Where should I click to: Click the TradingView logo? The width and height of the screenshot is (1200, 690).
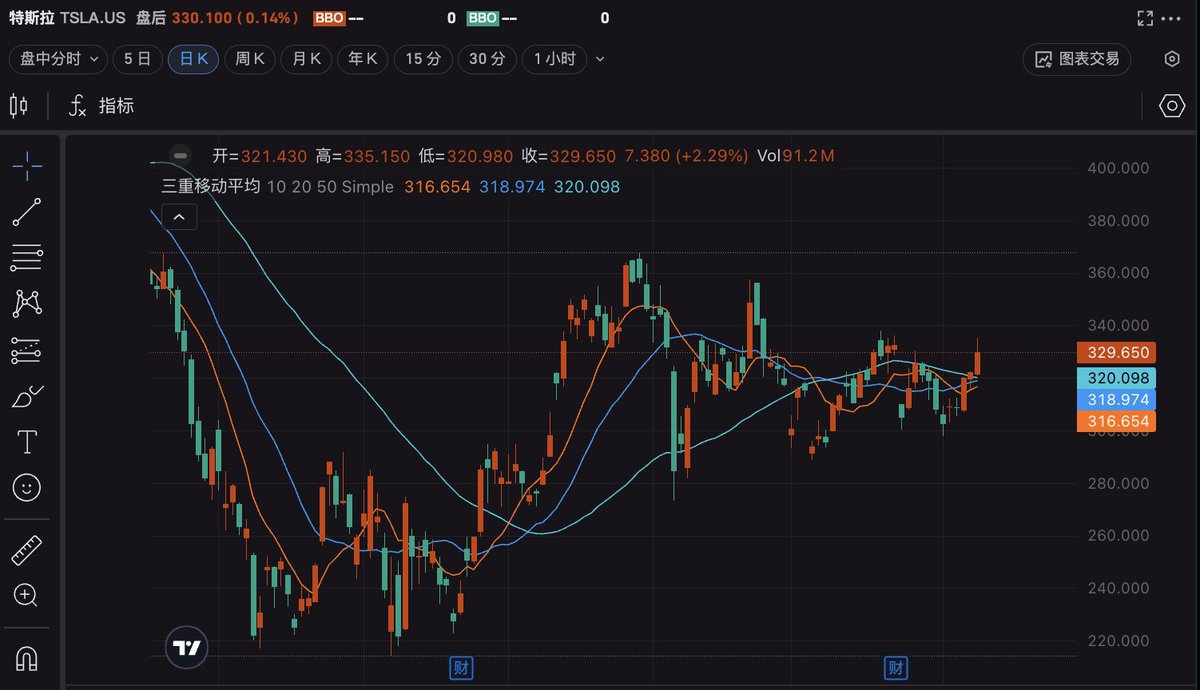[x=187, y=648]
